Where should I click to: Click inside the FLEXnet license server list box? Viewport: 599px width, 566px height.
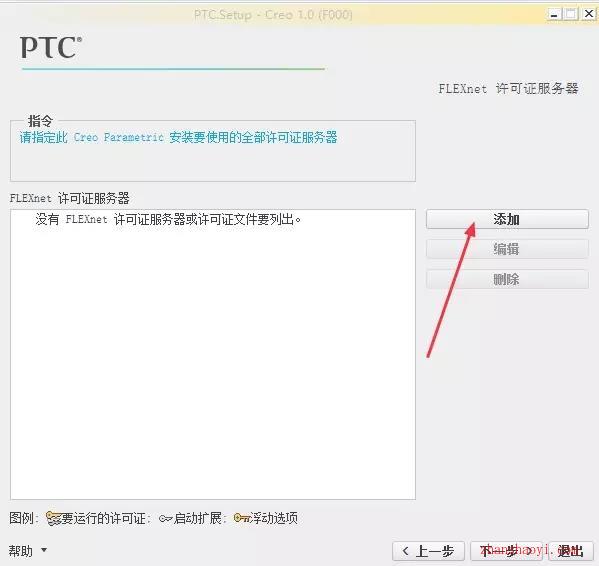(x=213, y=354)
